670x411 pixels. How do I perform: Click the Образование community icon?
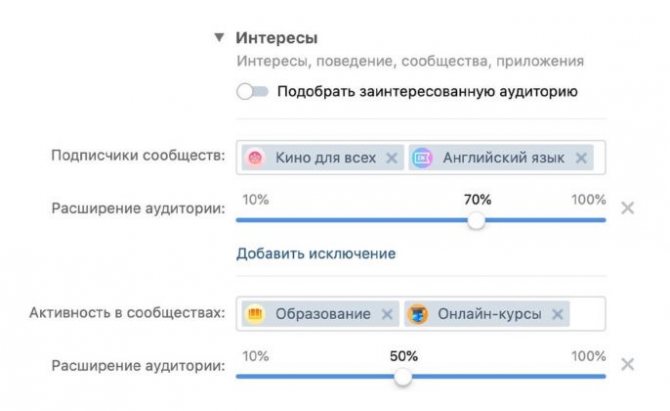(x=255, y=314)
